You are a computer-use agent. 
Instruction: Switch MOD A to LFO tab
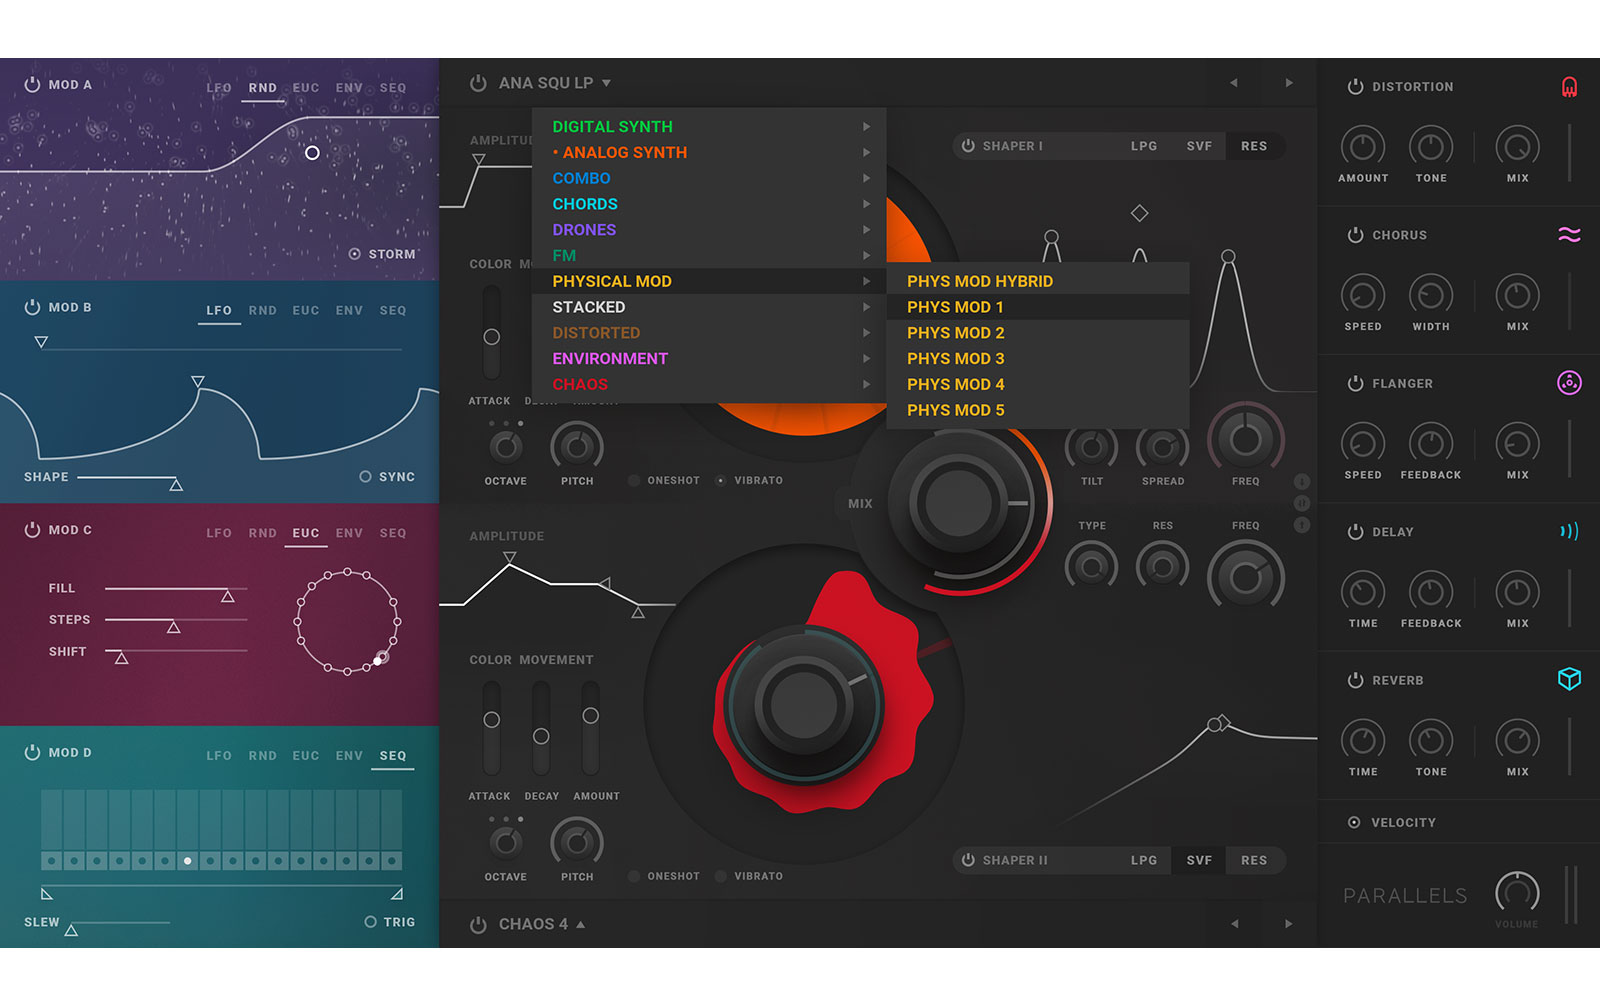click(219, 88)
